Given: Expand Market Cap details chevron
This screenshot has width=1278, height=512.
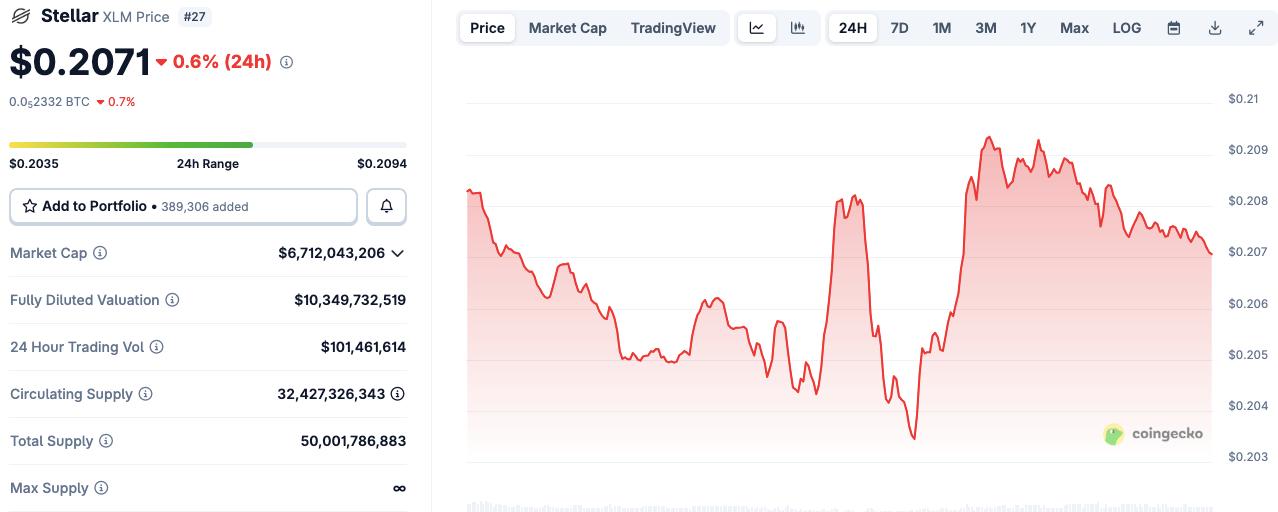Looking at the screenshot, I should tap(398, 253).
